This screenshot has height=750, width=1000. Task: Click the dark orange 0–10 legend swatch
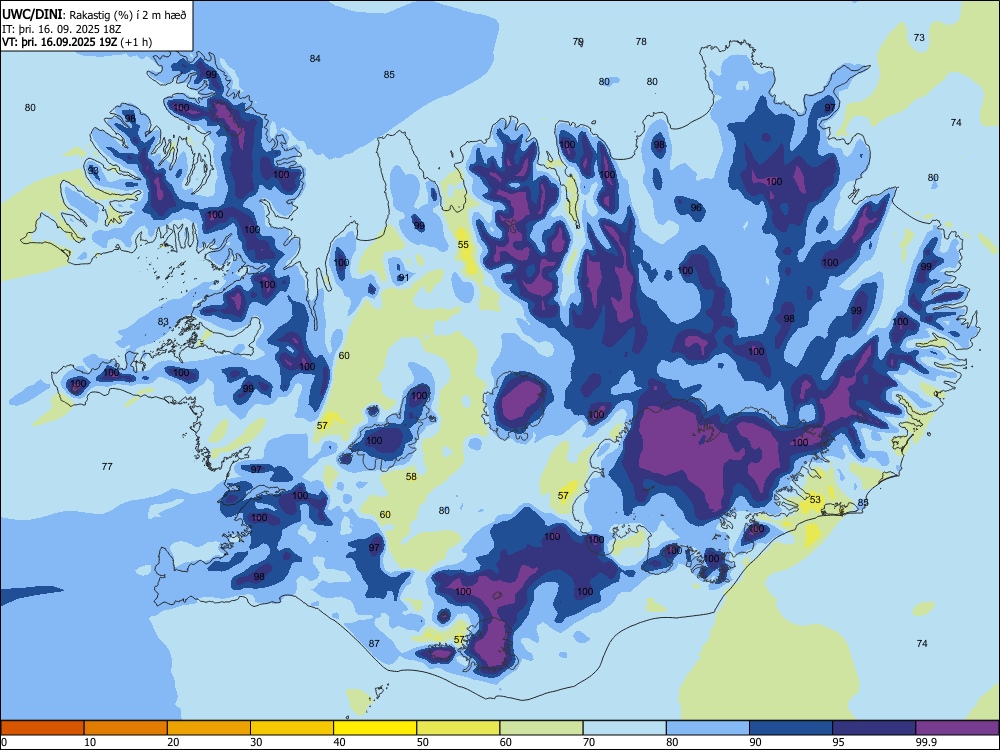click(42, 728)
